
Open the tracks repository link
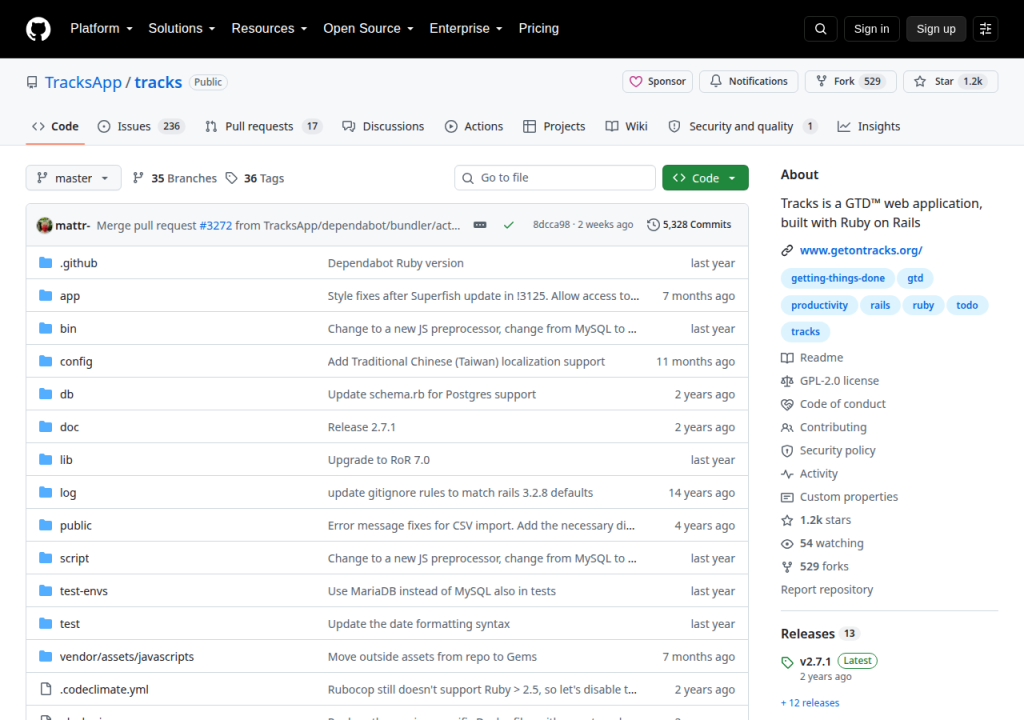point(158,82)
